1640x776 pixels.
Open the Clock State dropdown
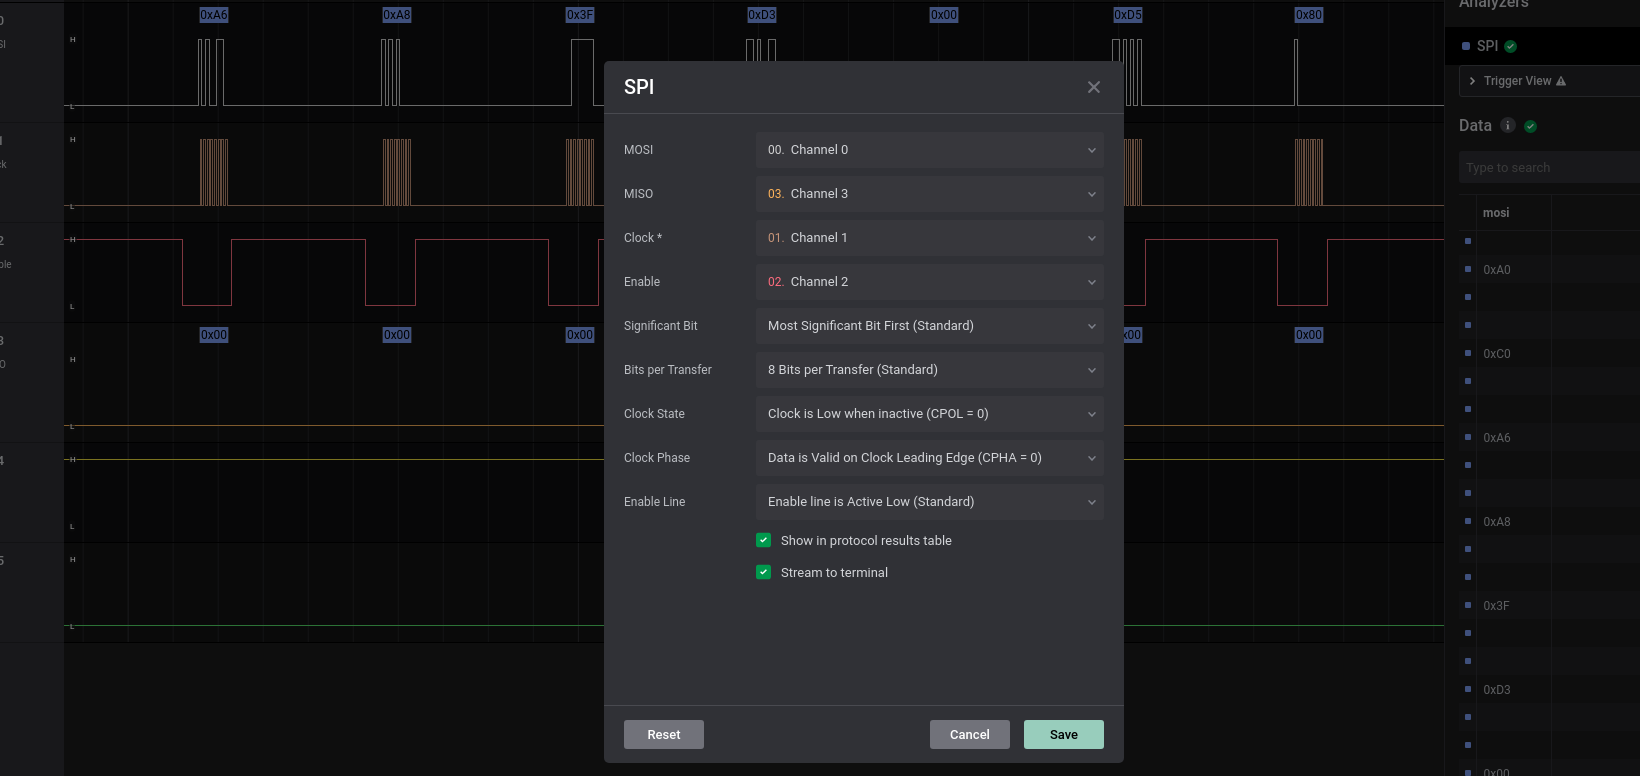coord(929,414)
